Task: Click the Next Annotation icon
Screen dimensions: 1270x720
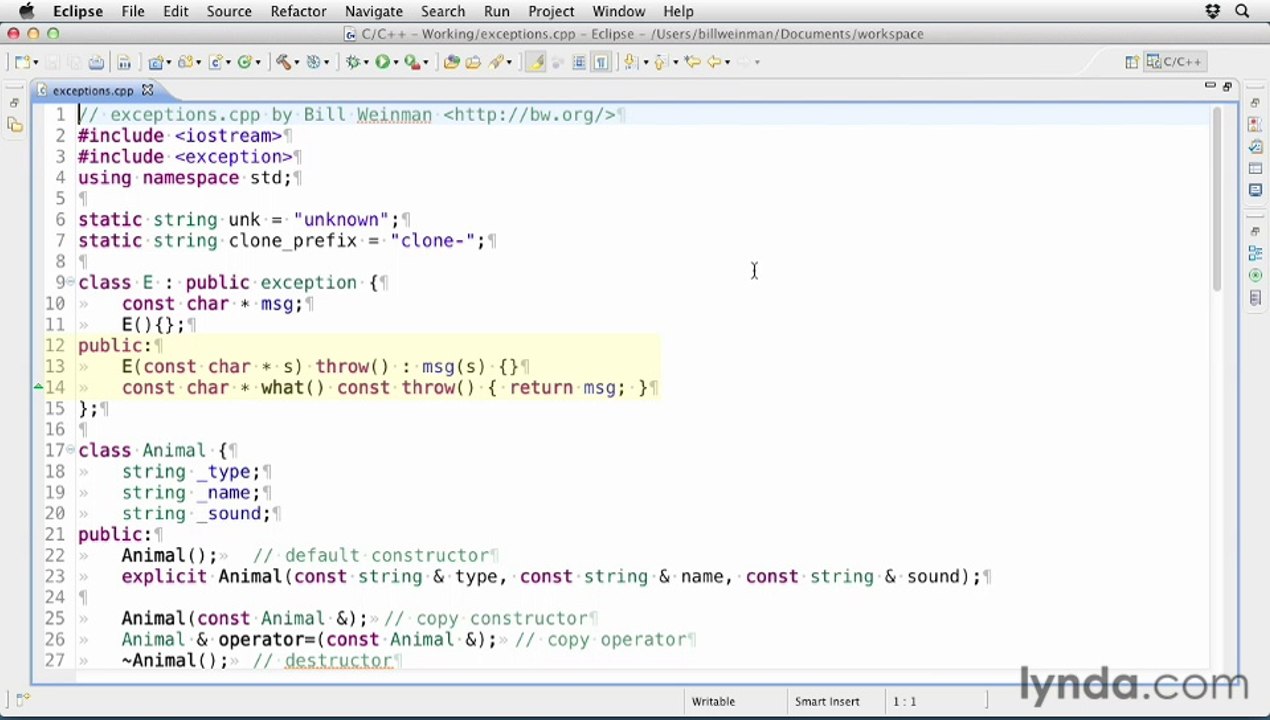Action: tap(630, 62)
